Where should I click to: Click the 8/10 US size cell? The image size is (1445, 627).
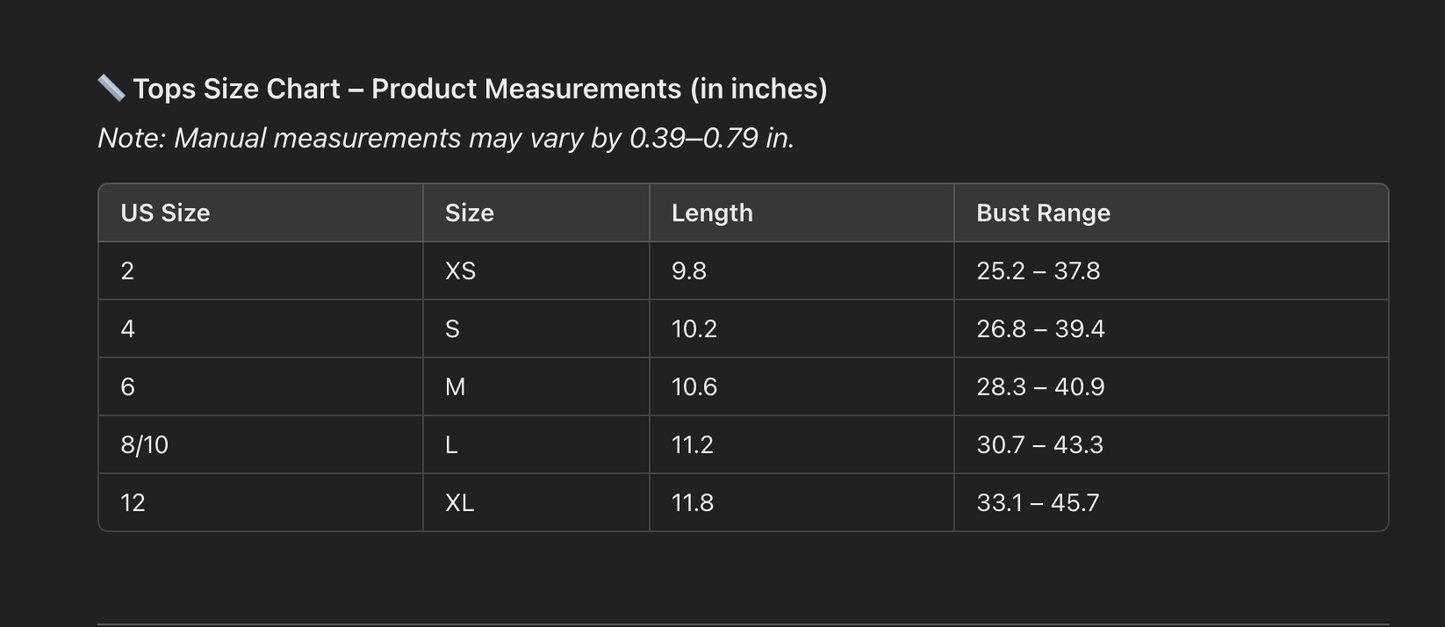coord(144,445)
